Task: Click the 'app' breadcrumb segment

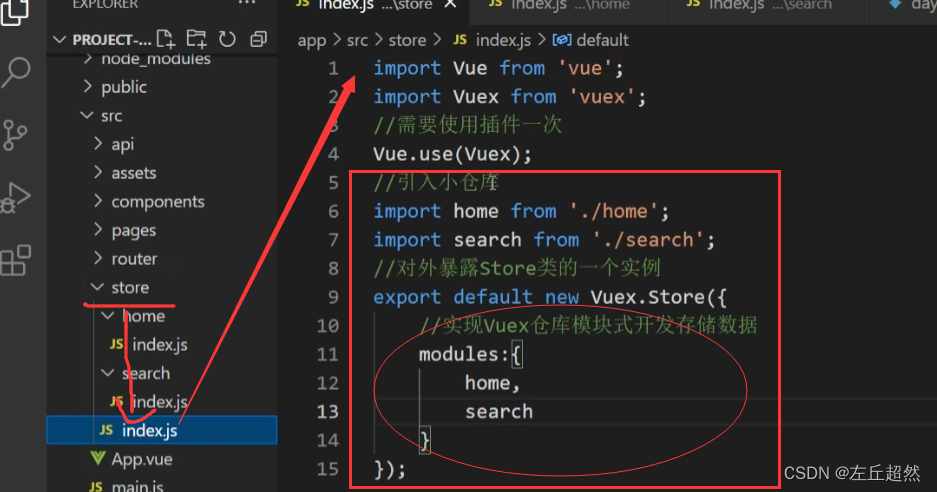Action: (x=312, y=41)
